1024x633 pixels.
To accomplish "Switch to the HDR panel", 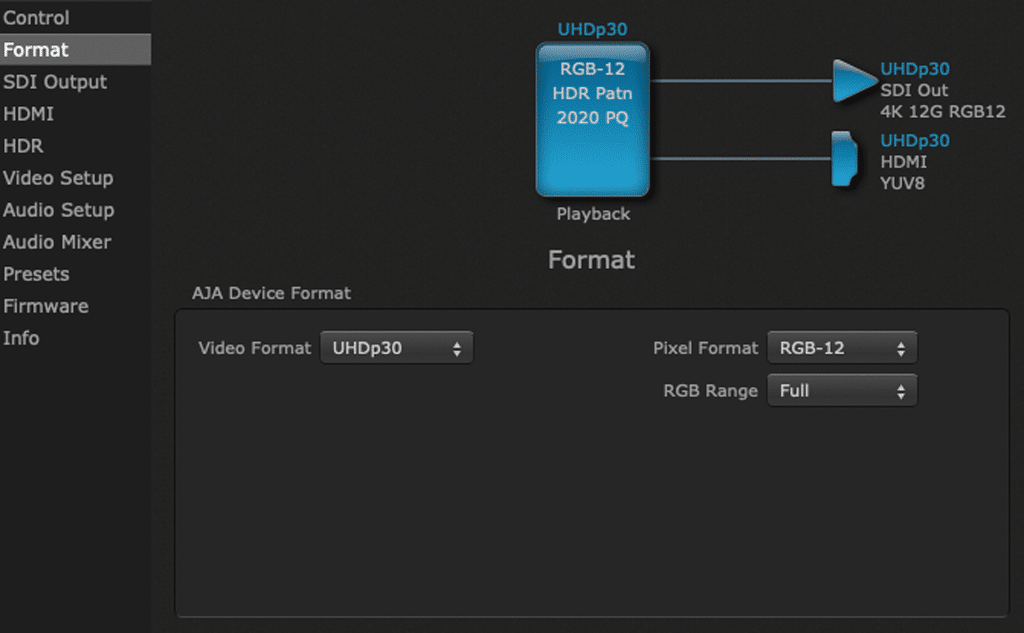I will [x=23, y=146].
